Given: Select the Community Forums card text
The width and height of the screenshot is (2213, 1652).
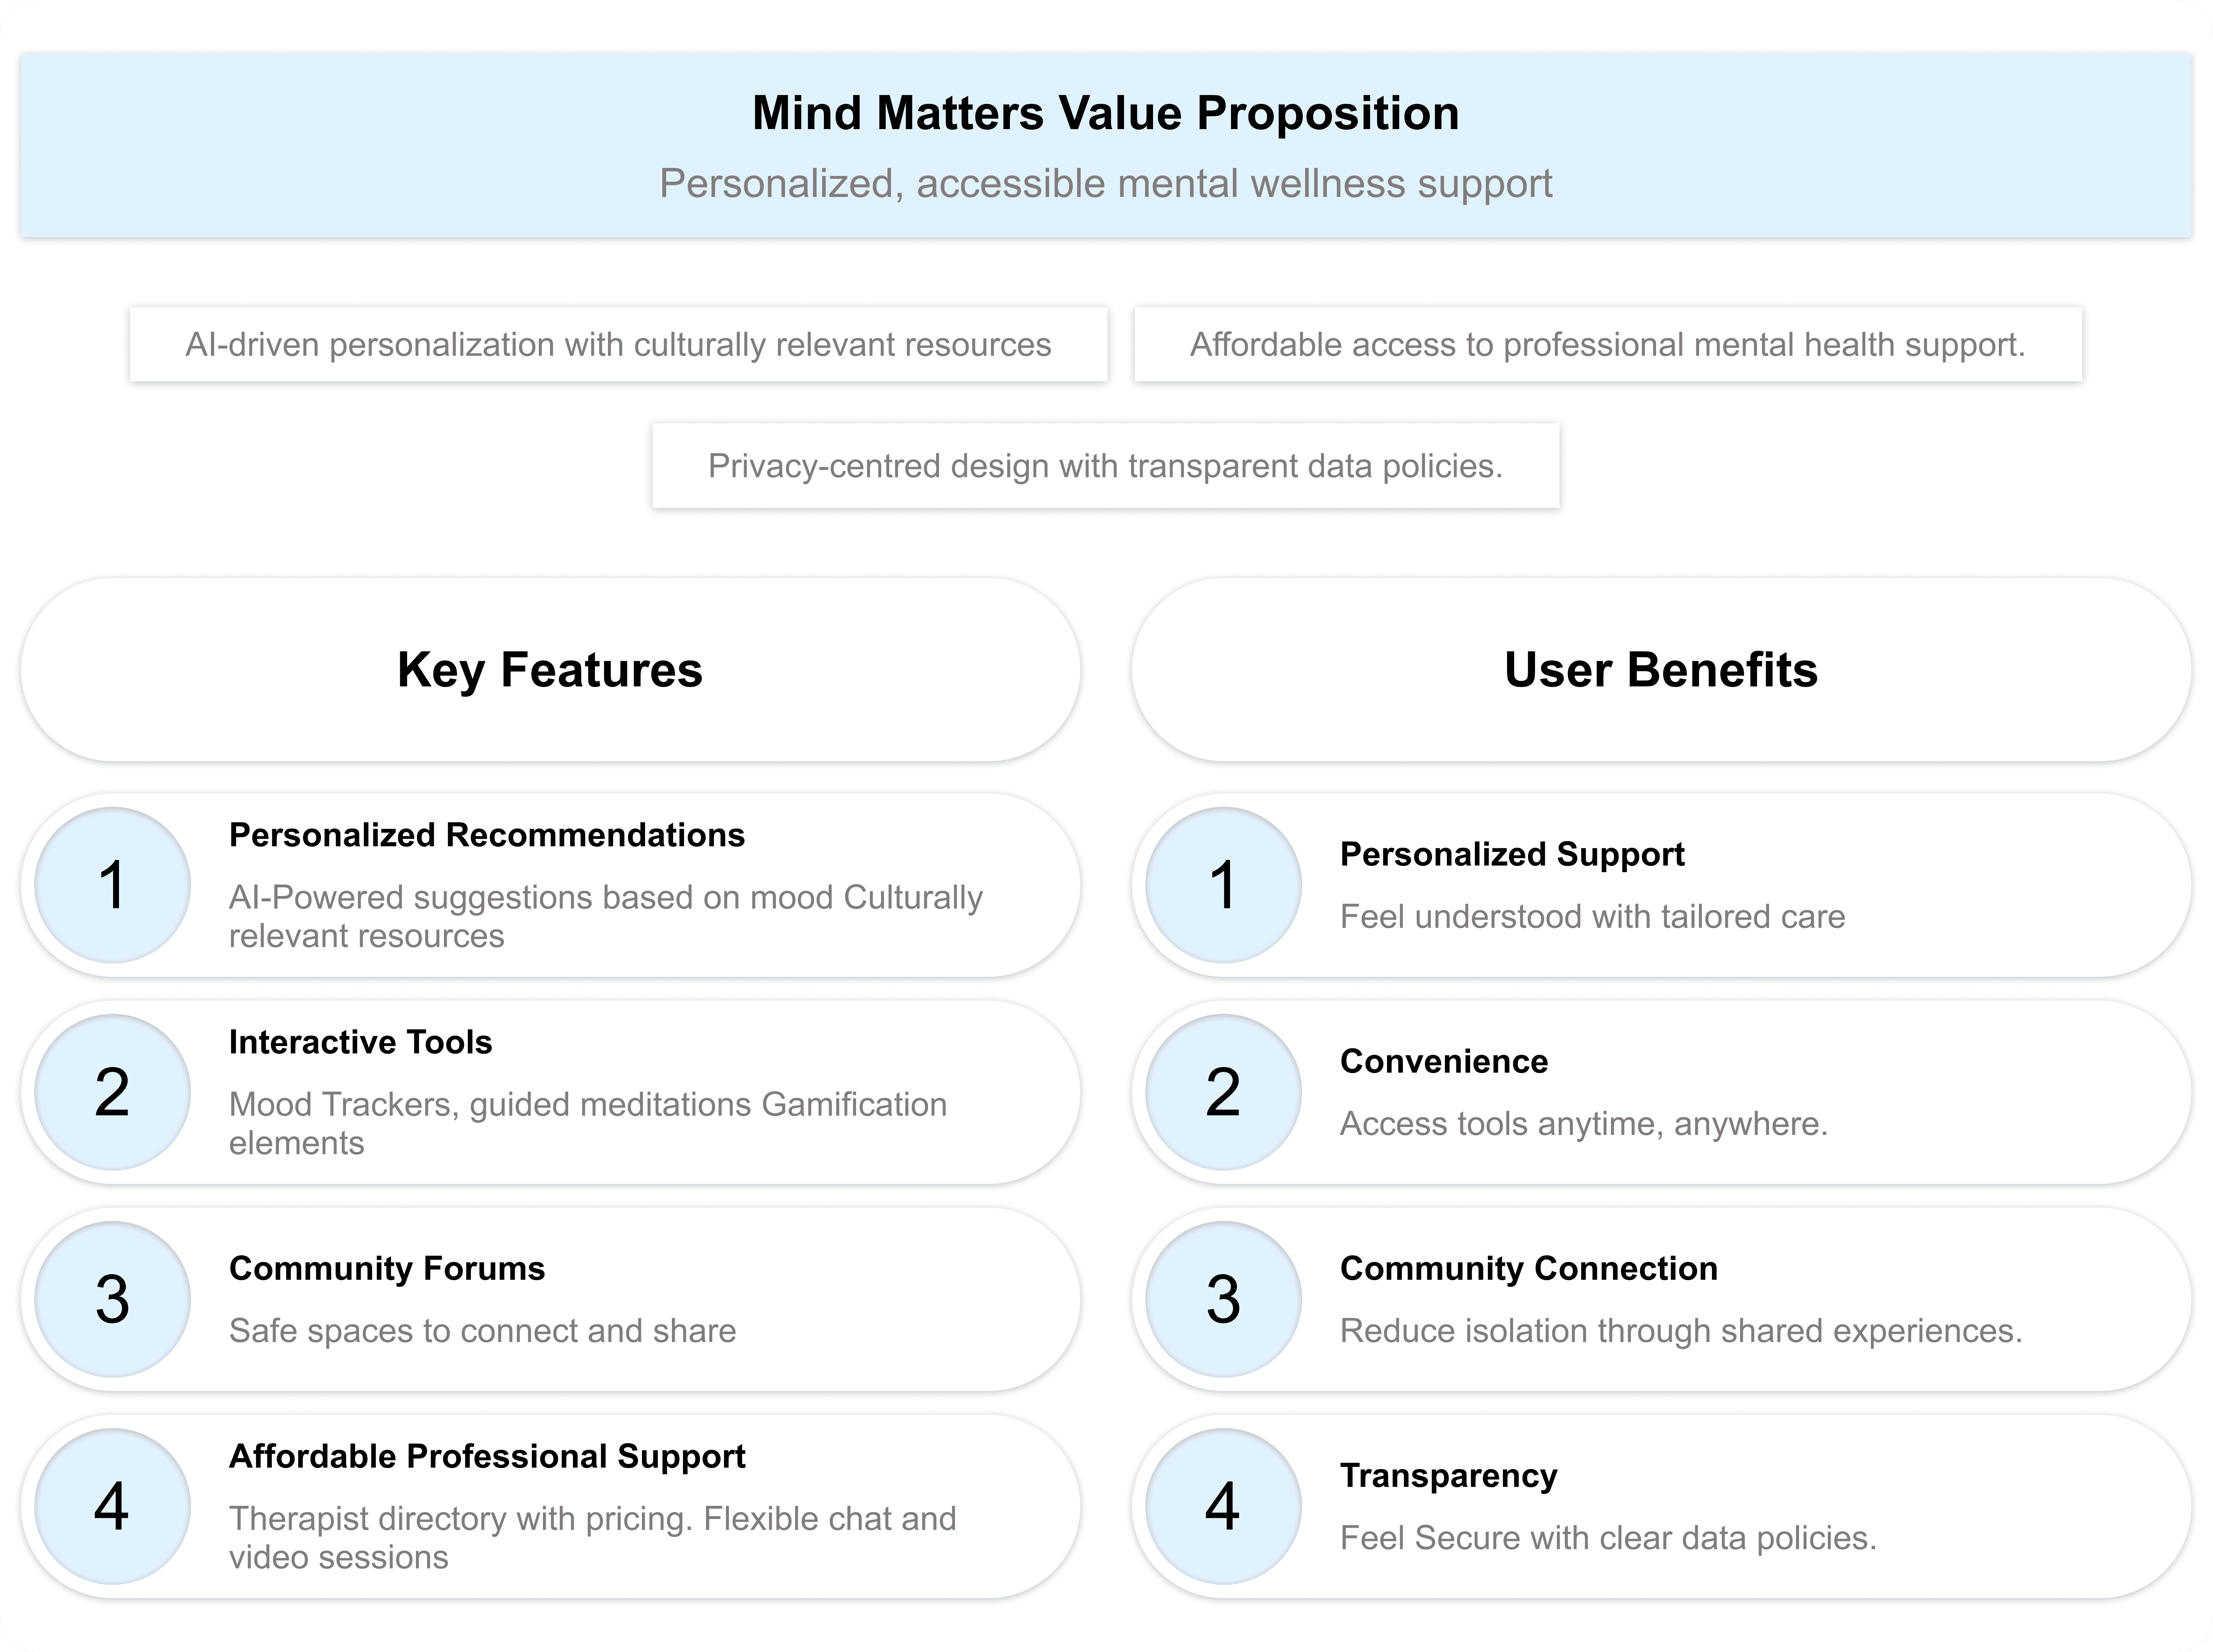Looking at the screenshot, I should pos(483,1331).
